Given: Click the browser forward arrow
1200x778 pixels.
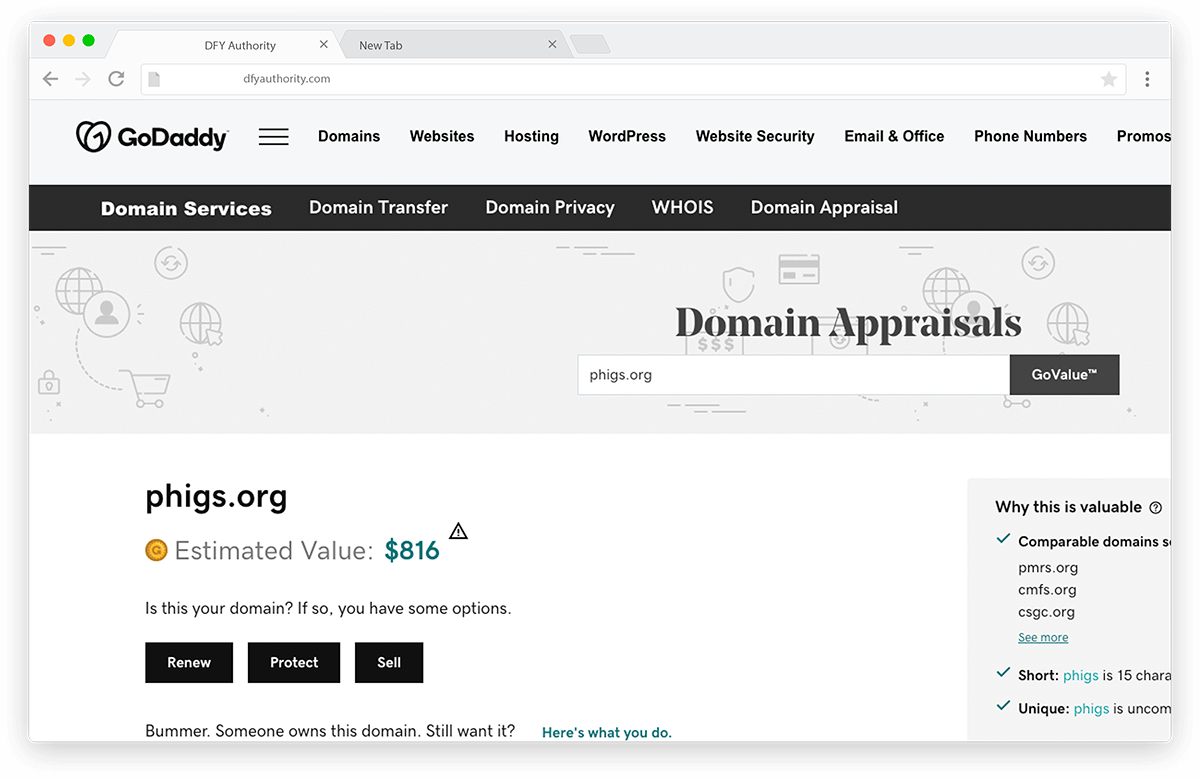Looking at the screenshot, I should point(83,79).
